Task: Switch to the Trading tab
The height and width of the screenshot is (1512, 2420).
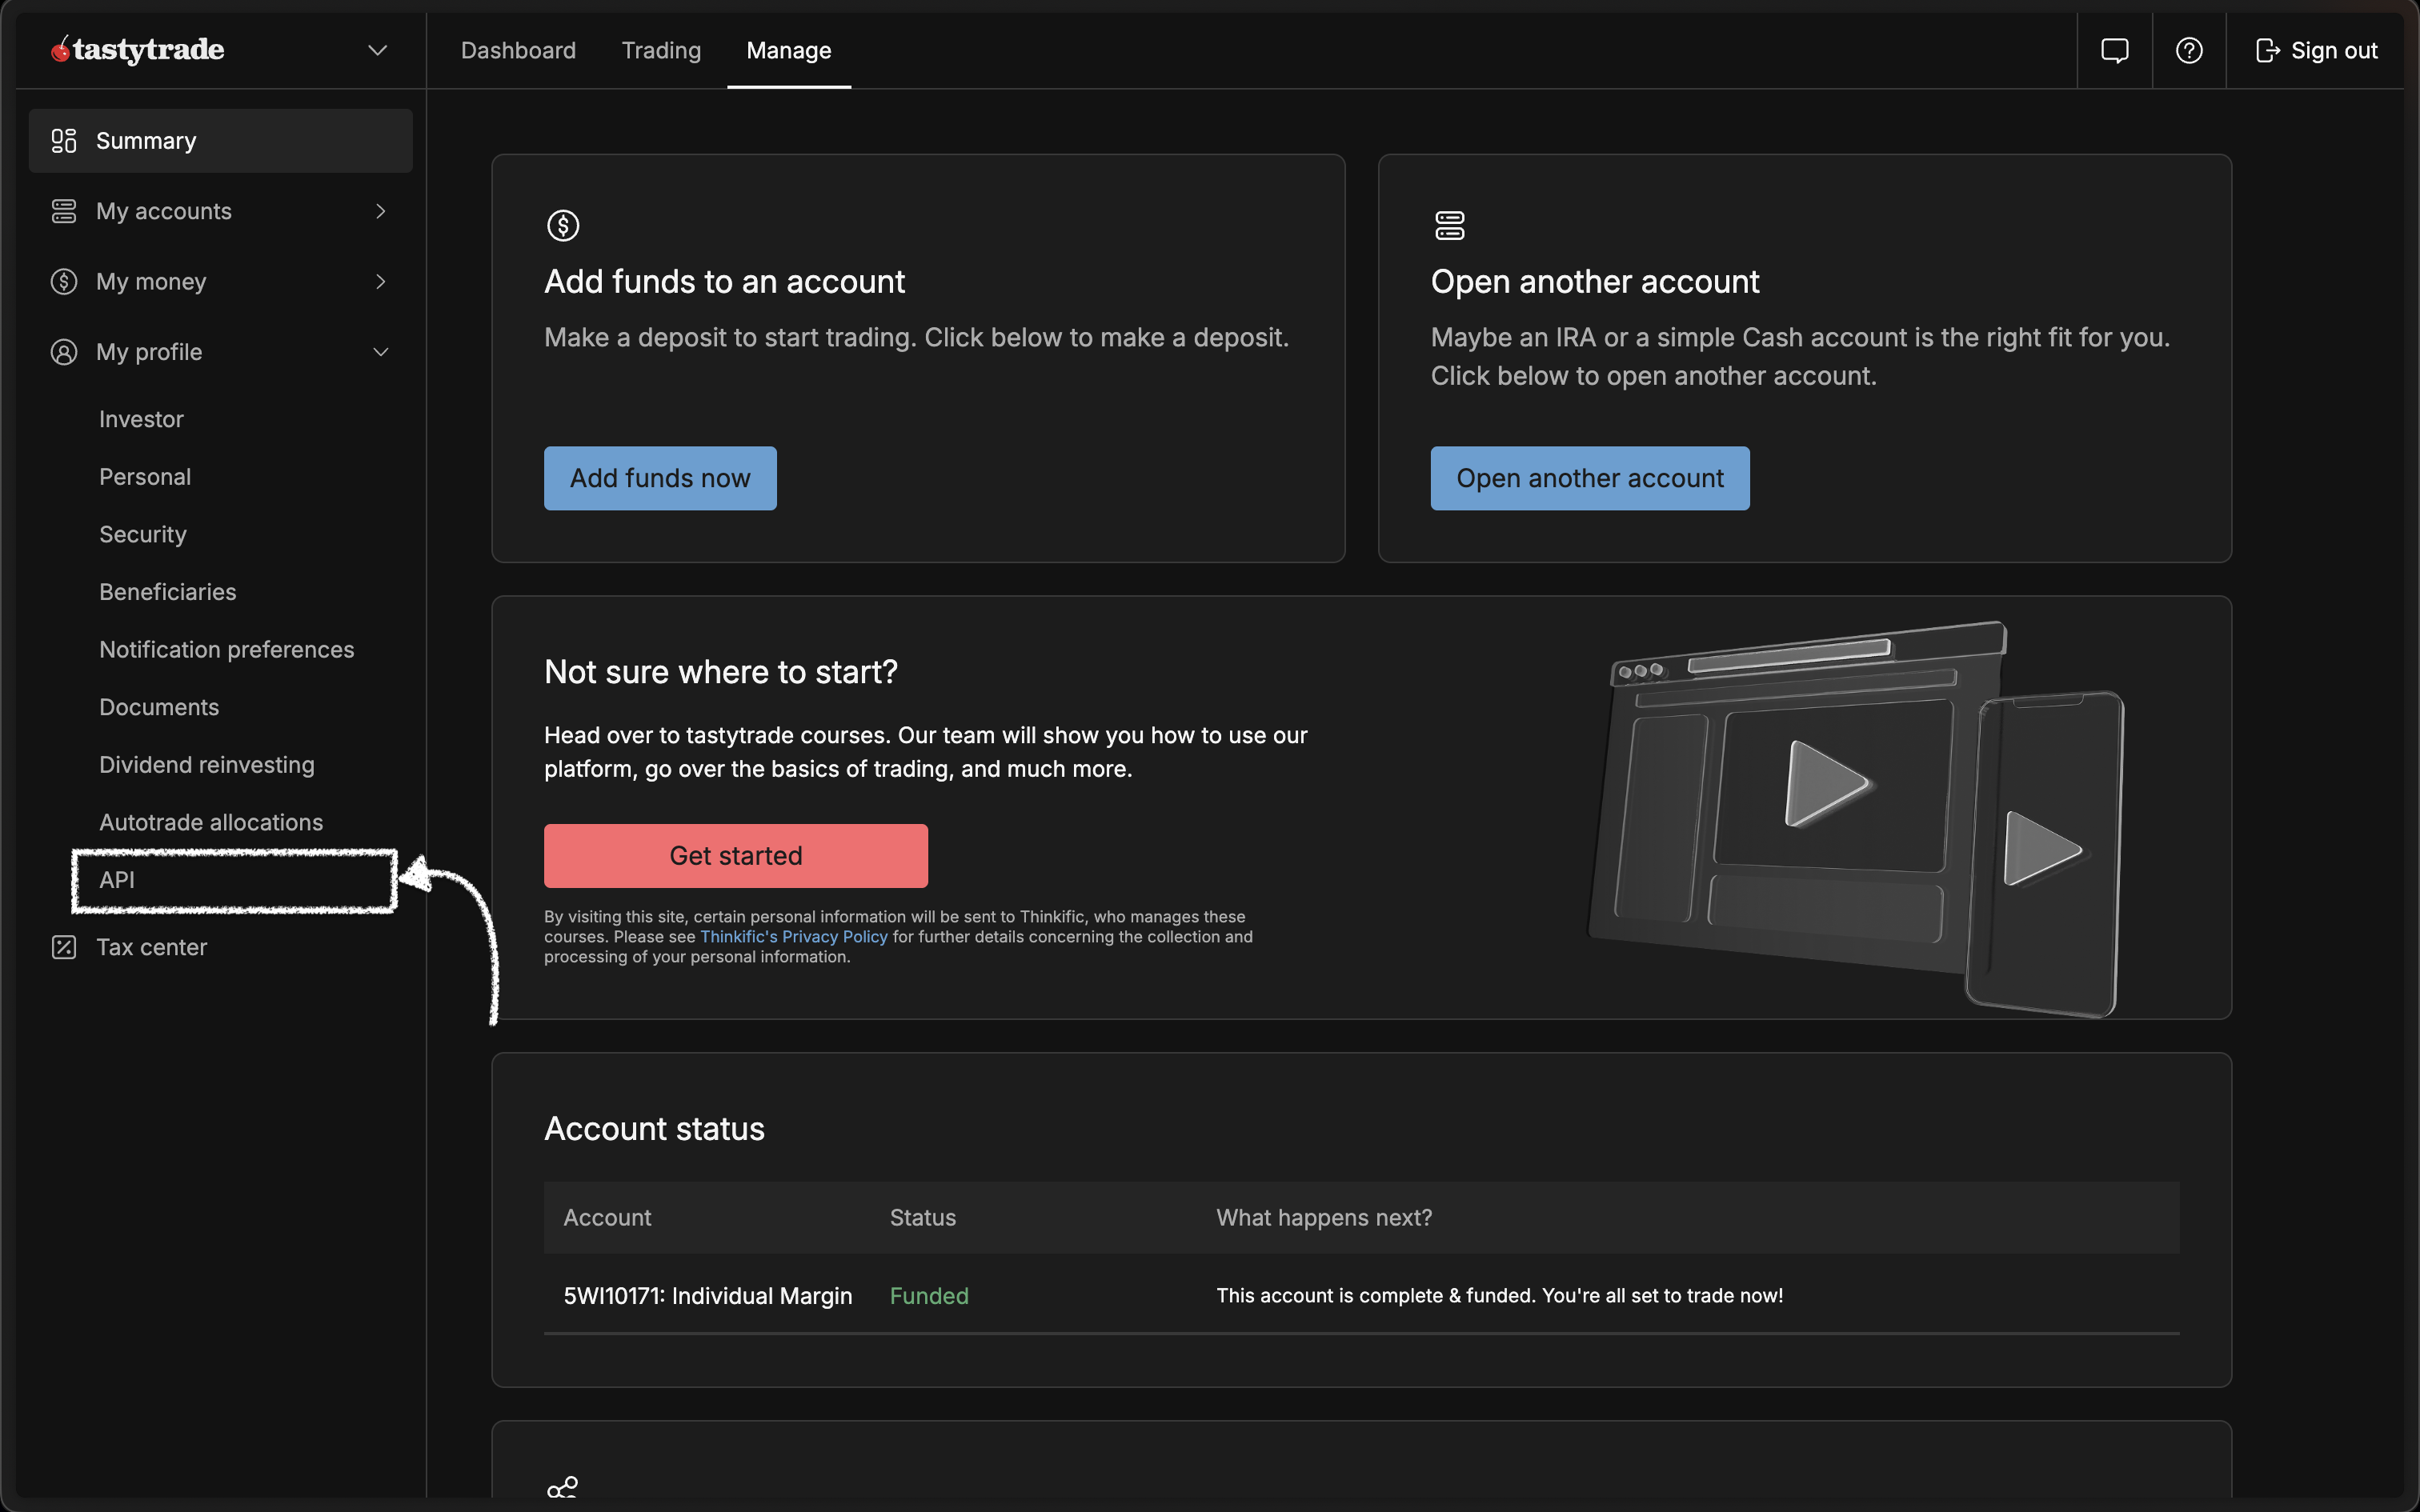Action: coord(661,50)
